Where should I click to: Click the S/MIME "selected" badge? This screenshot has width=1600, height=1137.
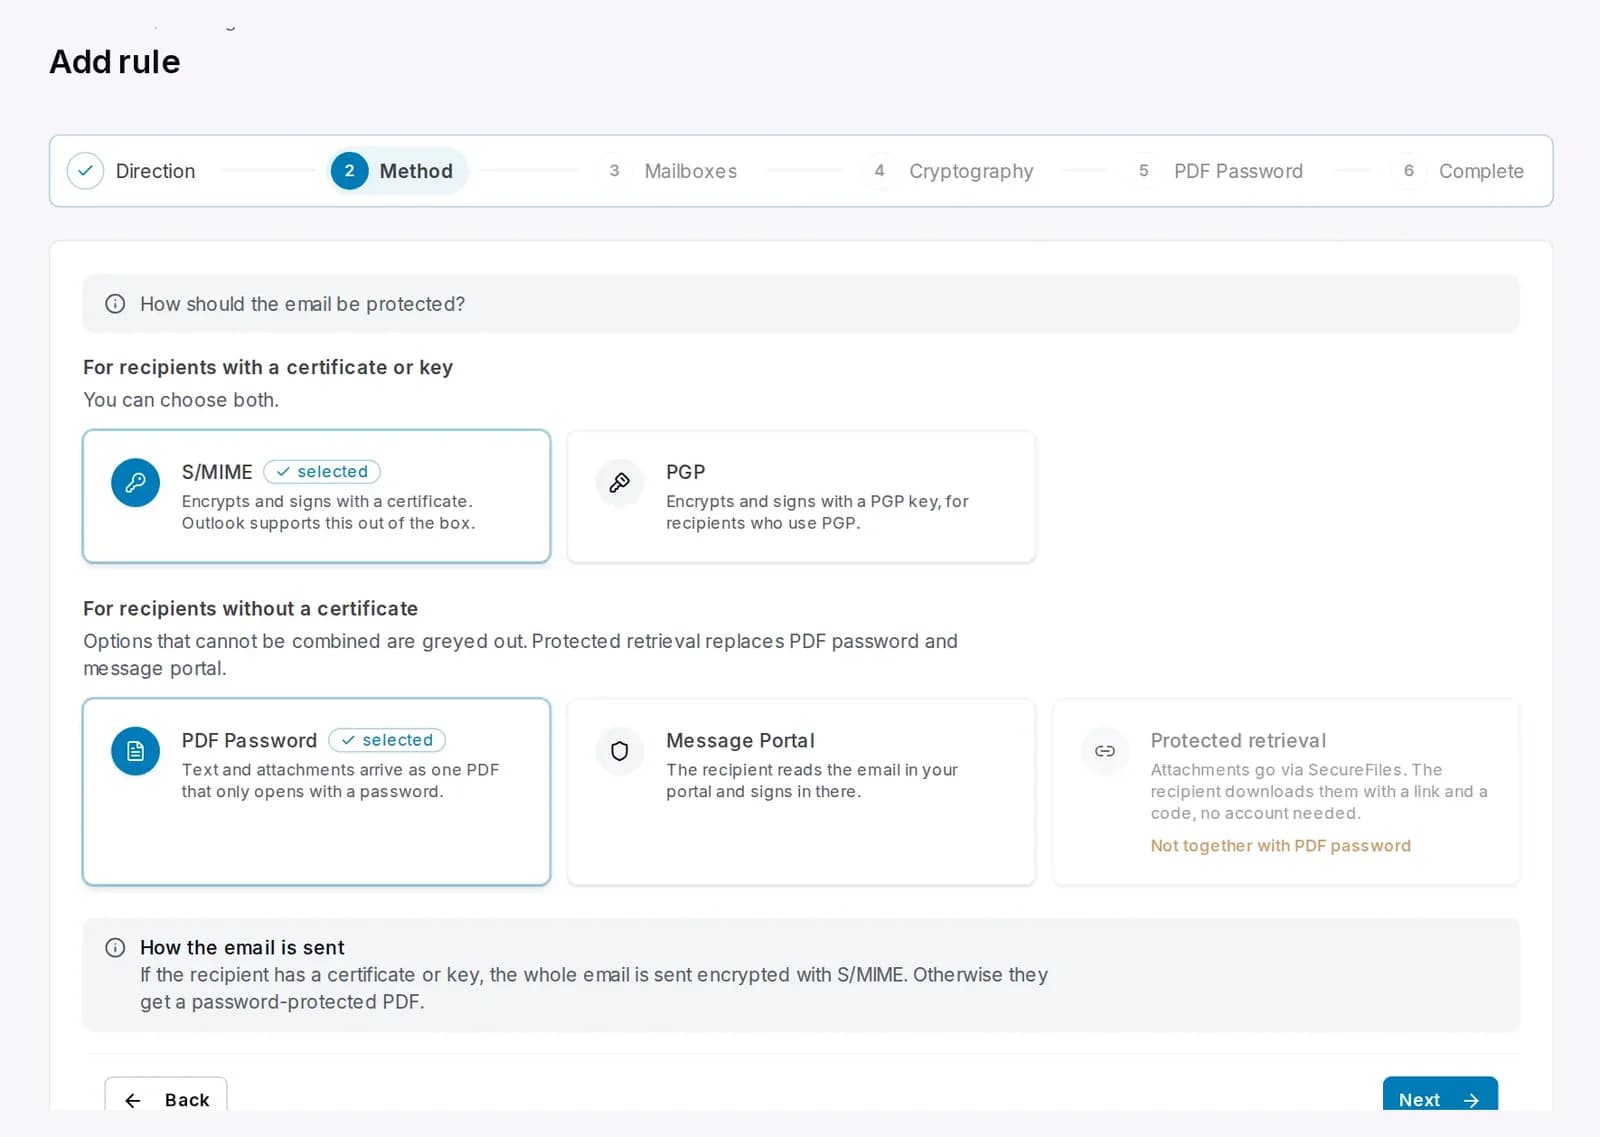click(x=322, y=472)
